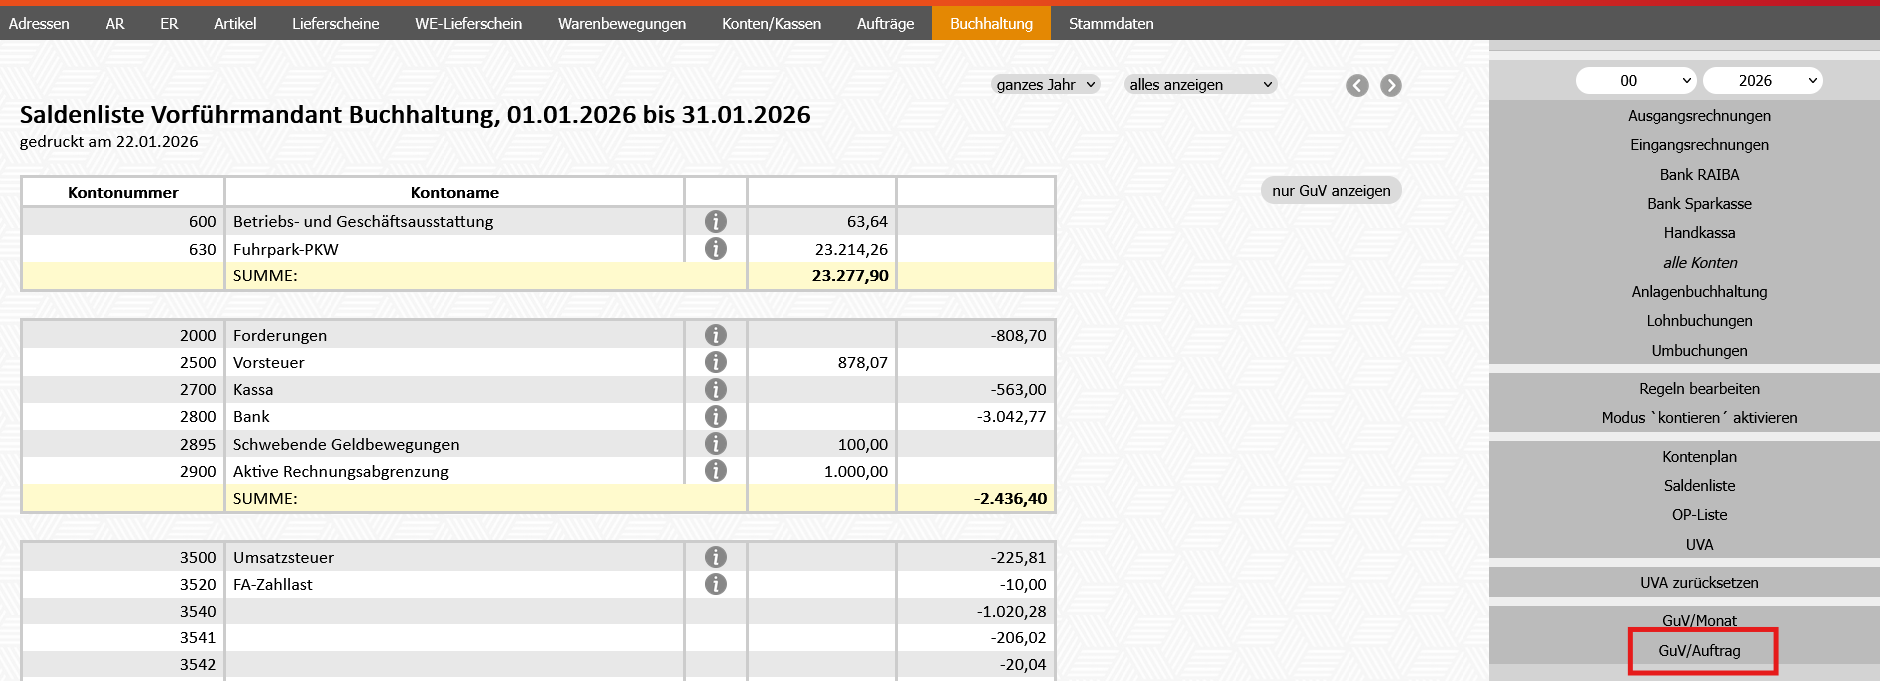Open Anlagenbuchhaltung in the sidebar
The width and height of the screenshot is (1880, 681).
(x=1698, y=292)
